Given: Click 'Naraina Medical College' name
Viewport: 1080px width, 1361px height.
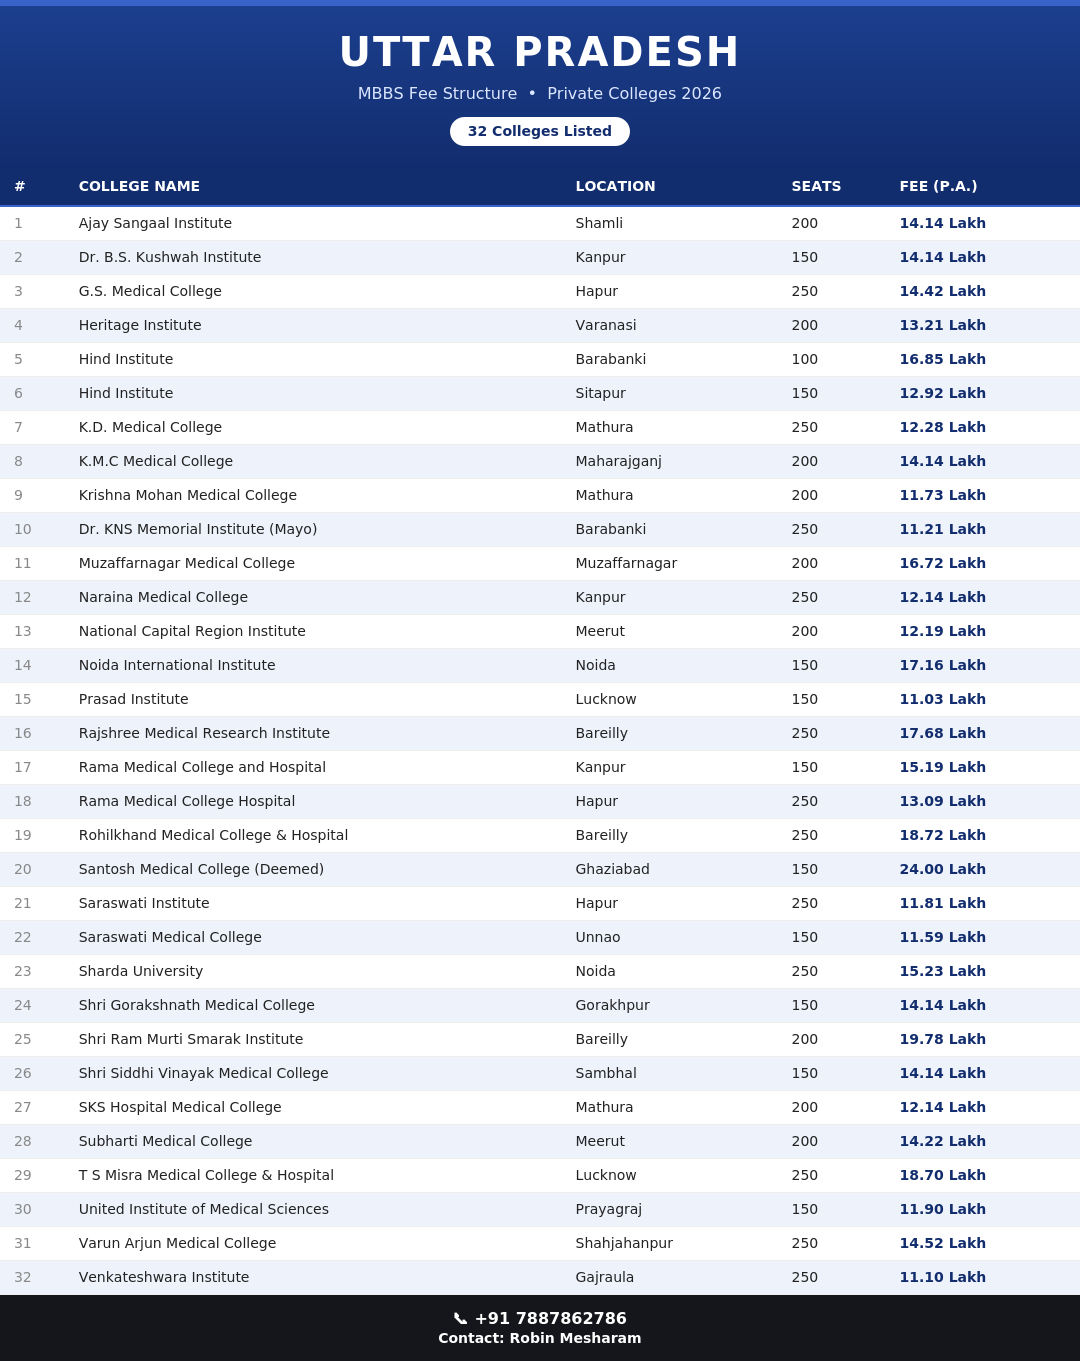Looking at the screenshot, I should (163, 597).
